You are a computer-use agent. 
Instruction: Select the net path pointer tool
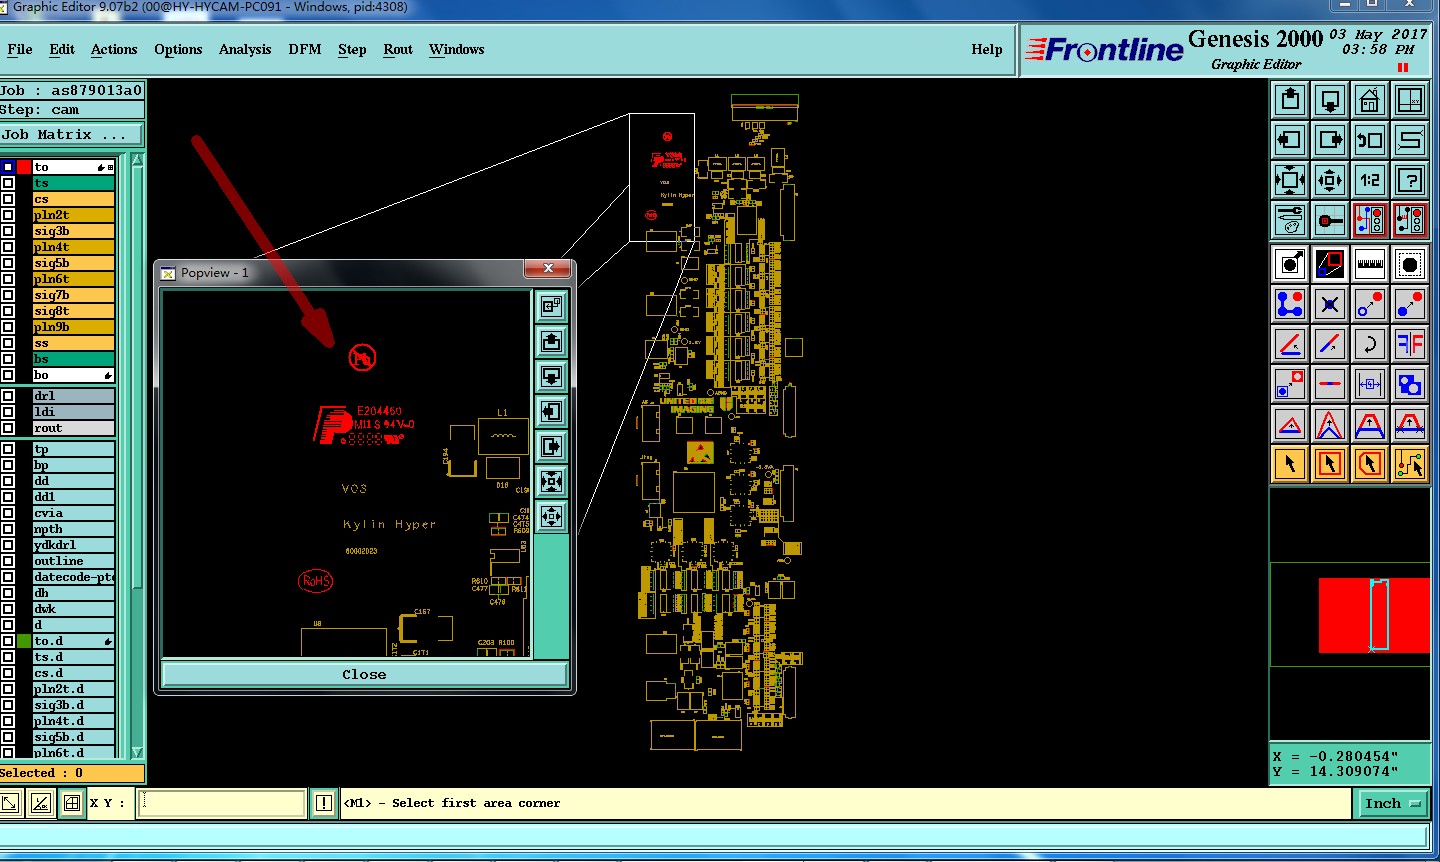click(x=1410, y=464)
